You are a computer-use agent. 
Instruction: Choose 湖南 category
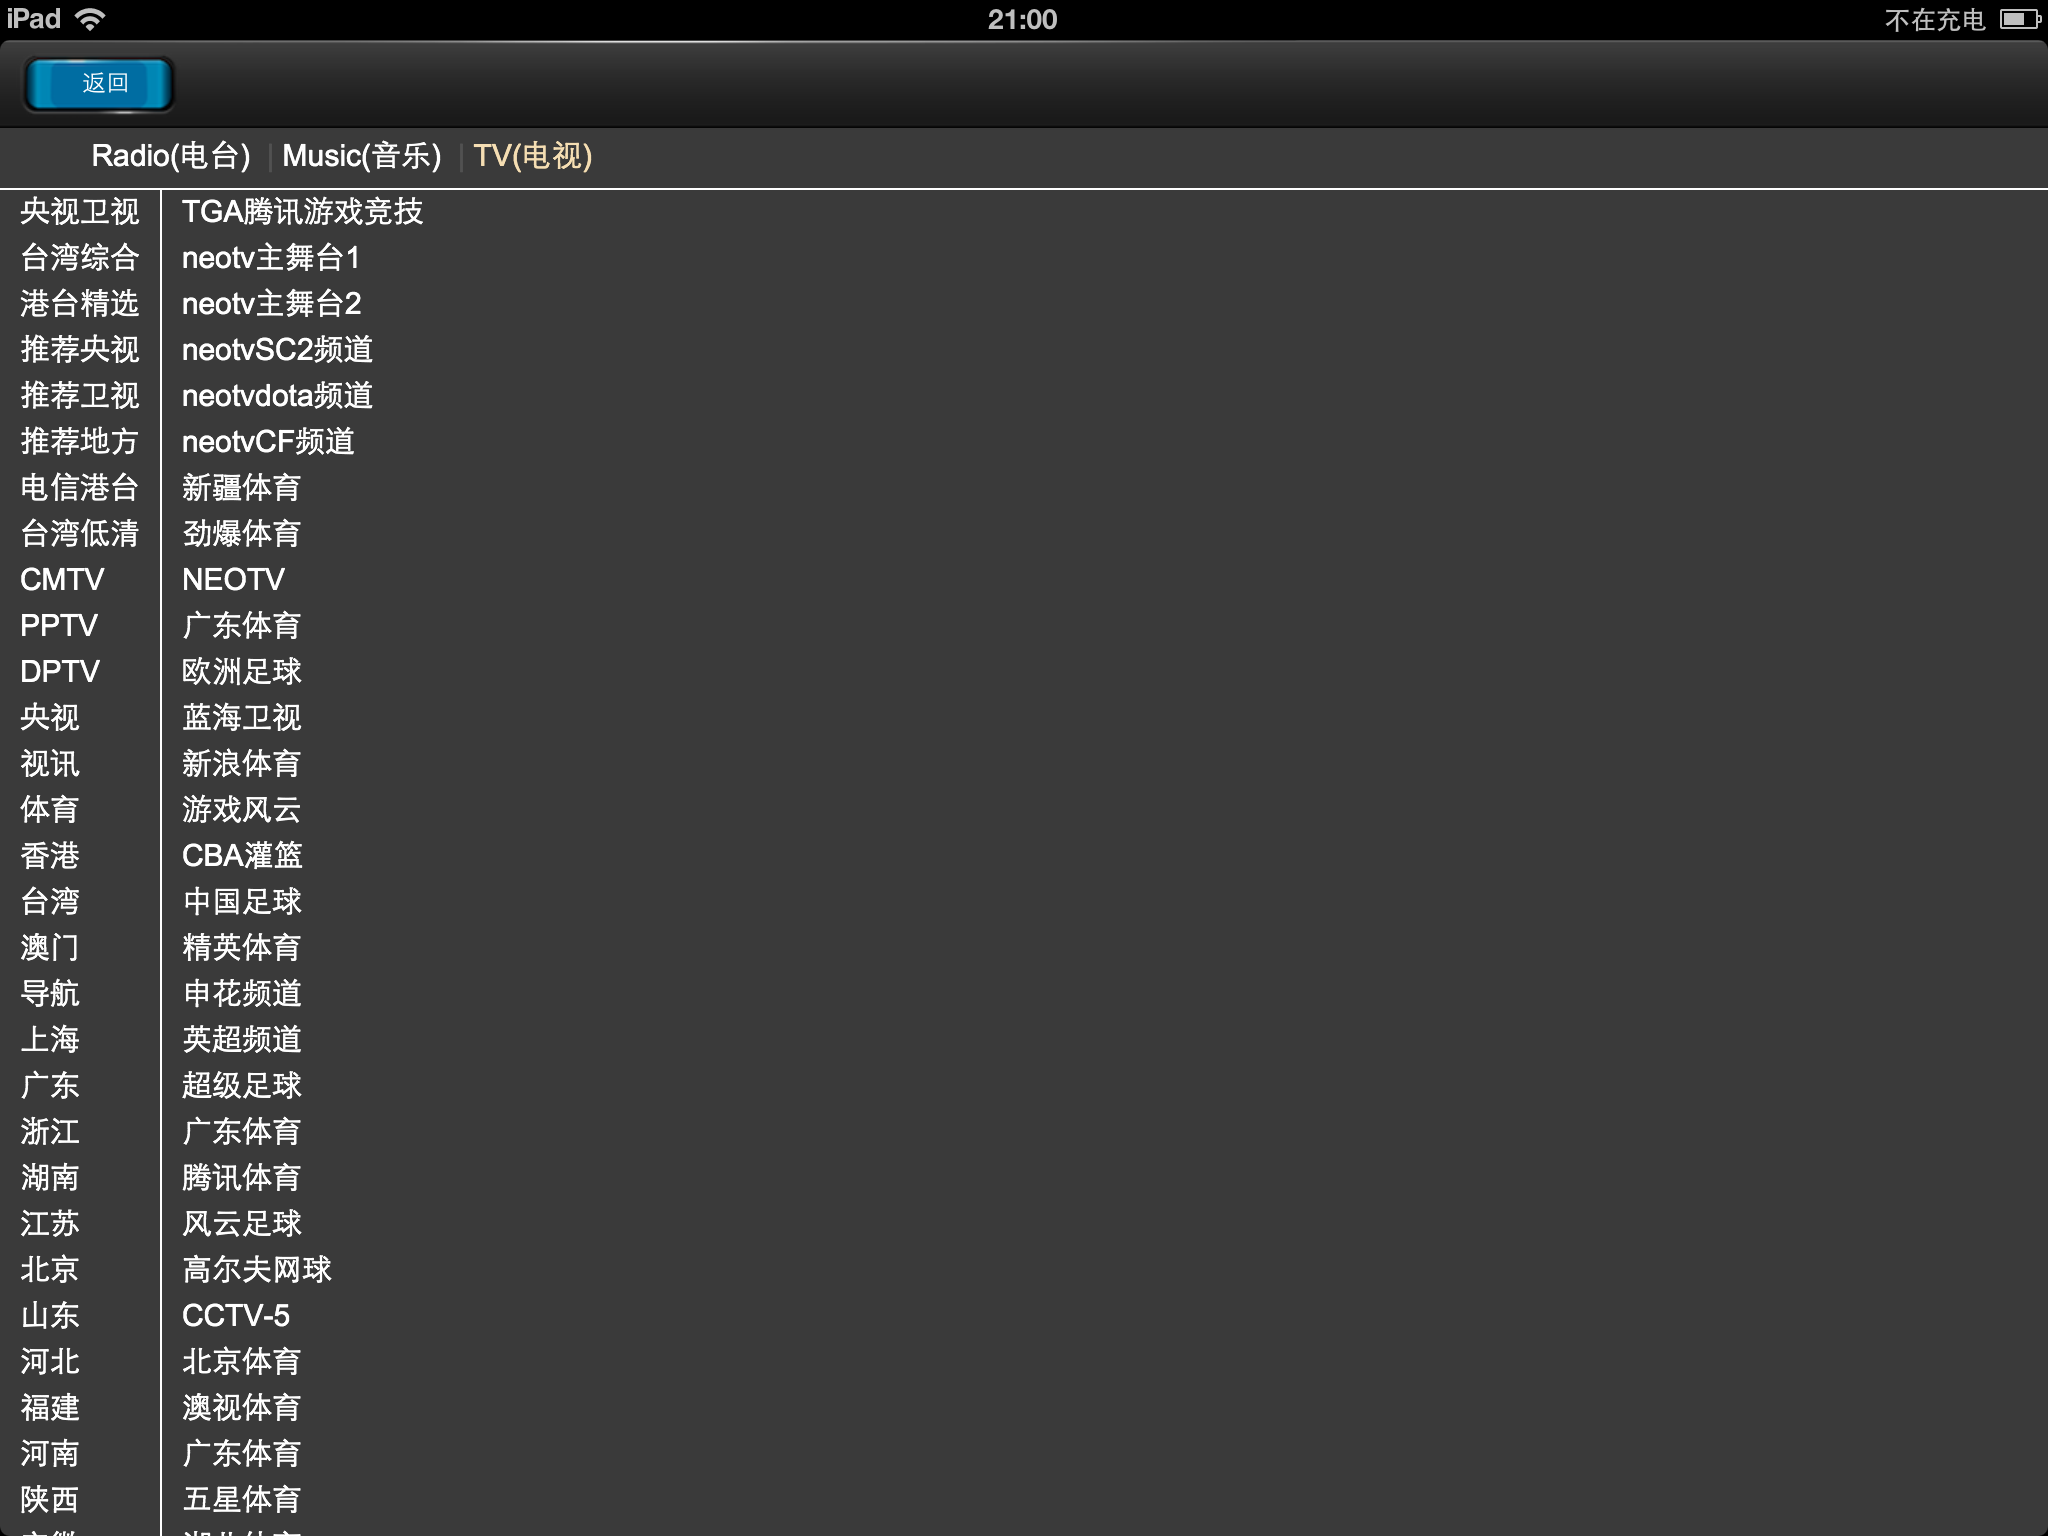(50, 1178)
